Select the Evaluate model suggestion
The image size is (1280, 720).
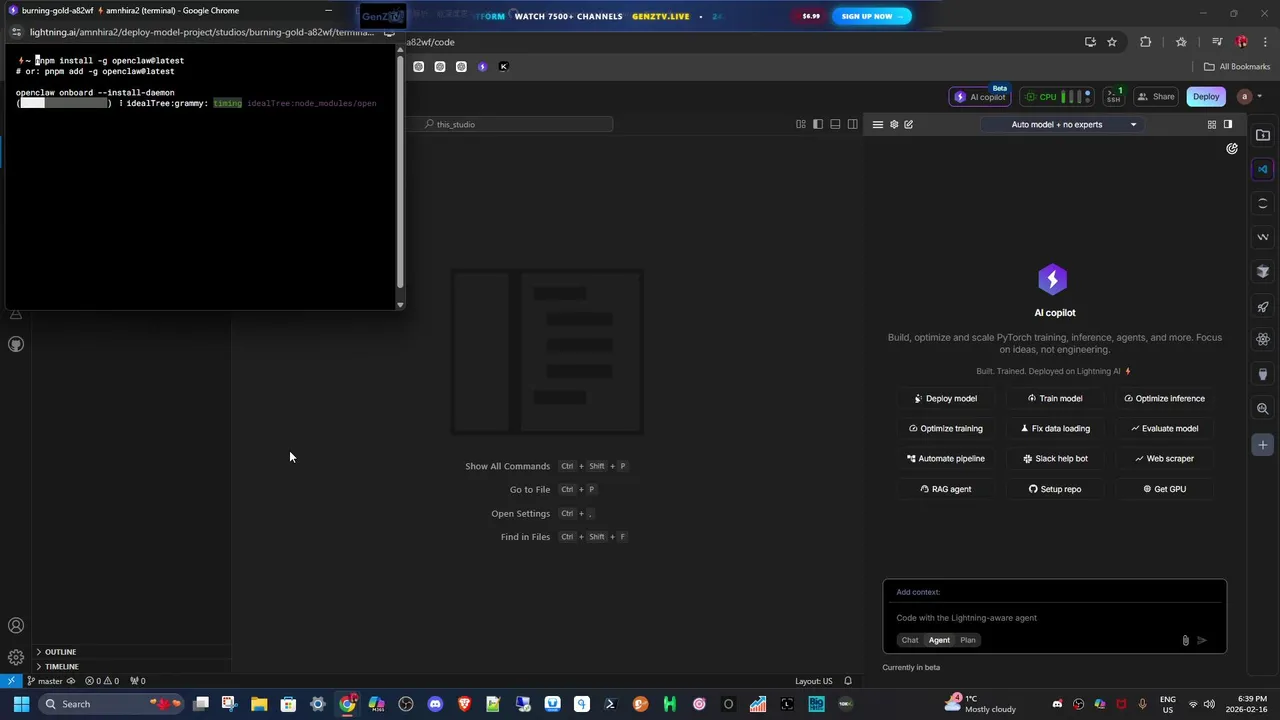1164,428
